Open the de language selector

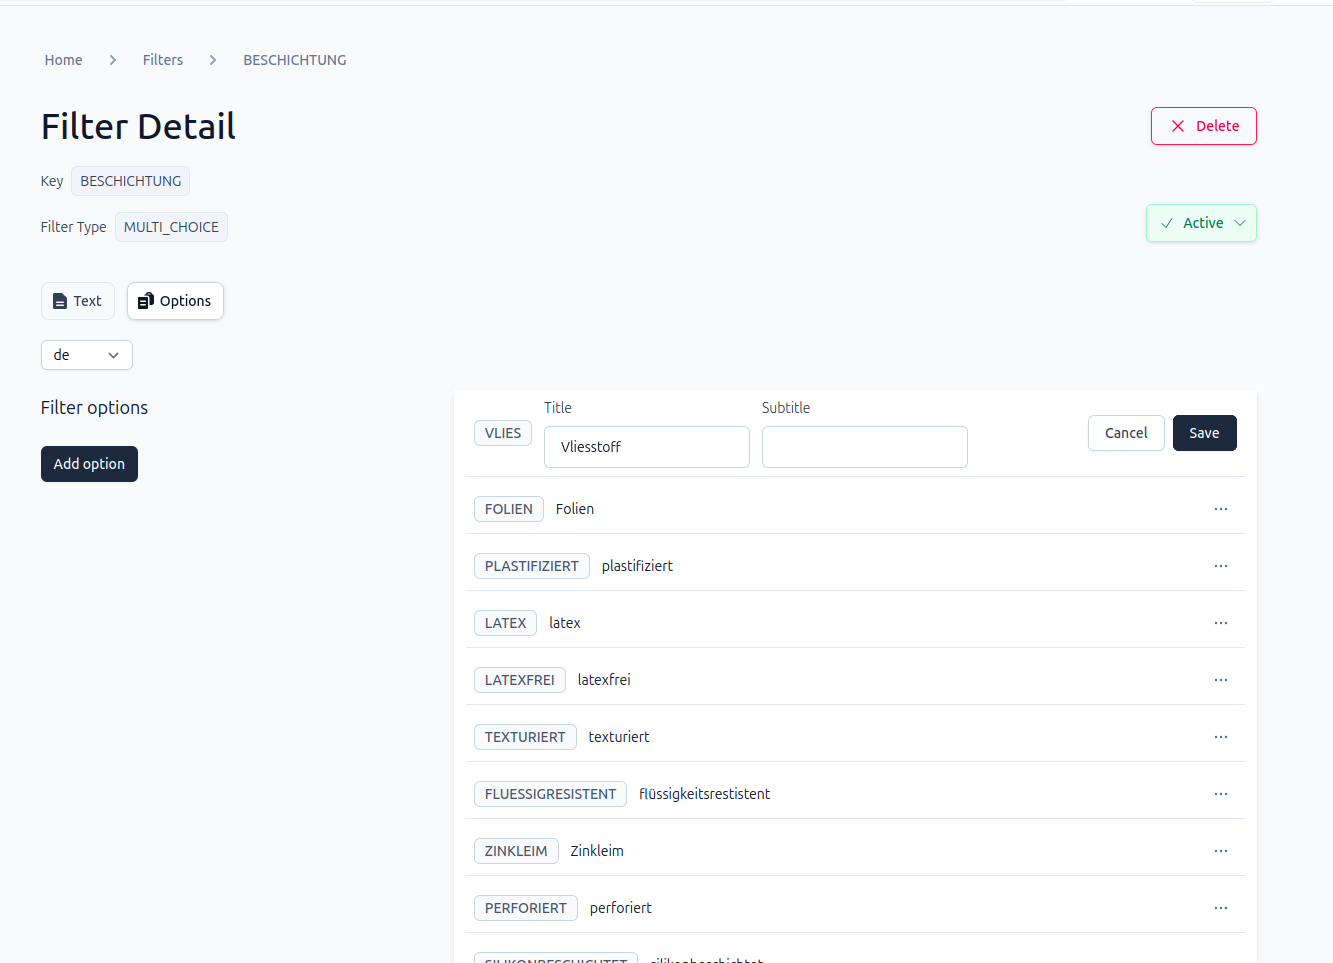tap(87, 355)
